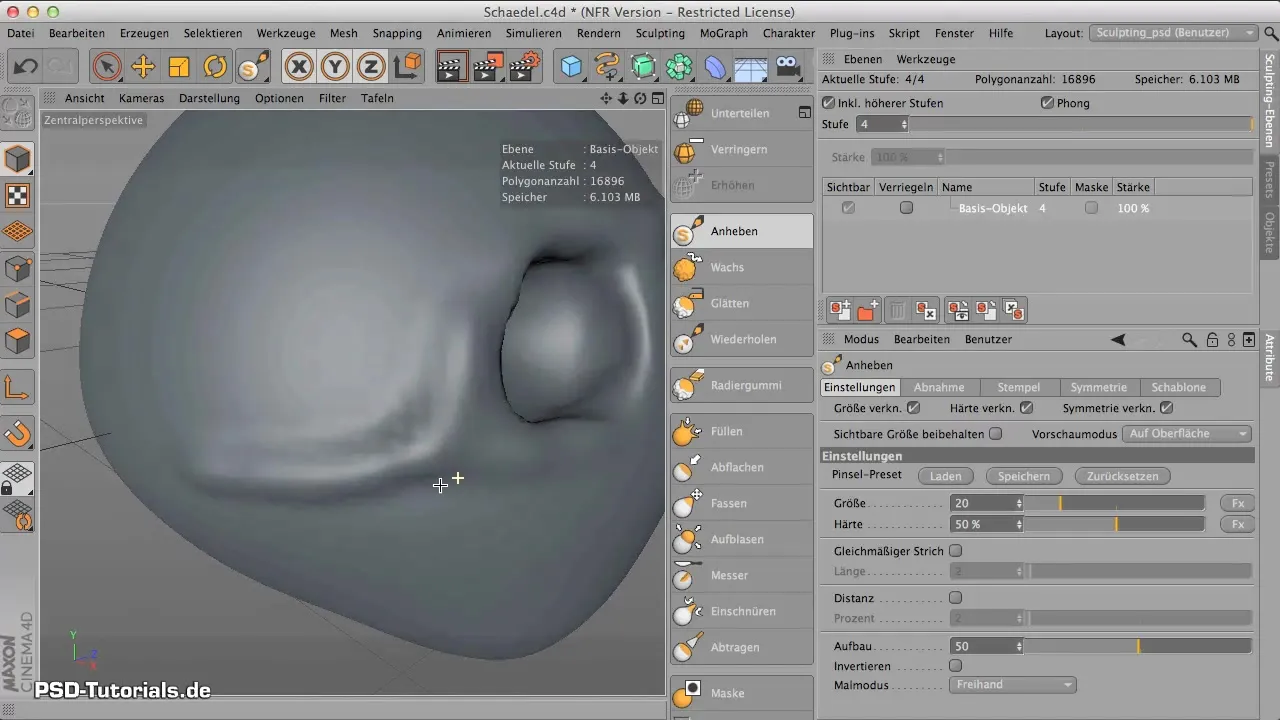Click the Größe value stepper
The width and height of the screenshot is (1280, 720).
pos(1019,503)
